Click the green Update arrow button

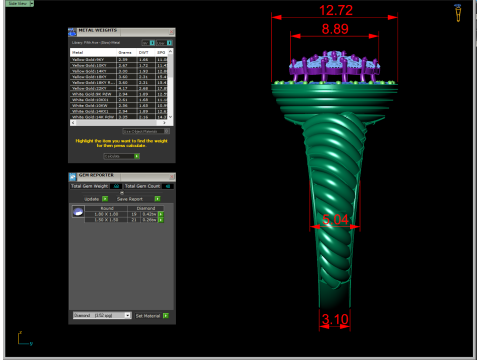[x=105, y=199]
